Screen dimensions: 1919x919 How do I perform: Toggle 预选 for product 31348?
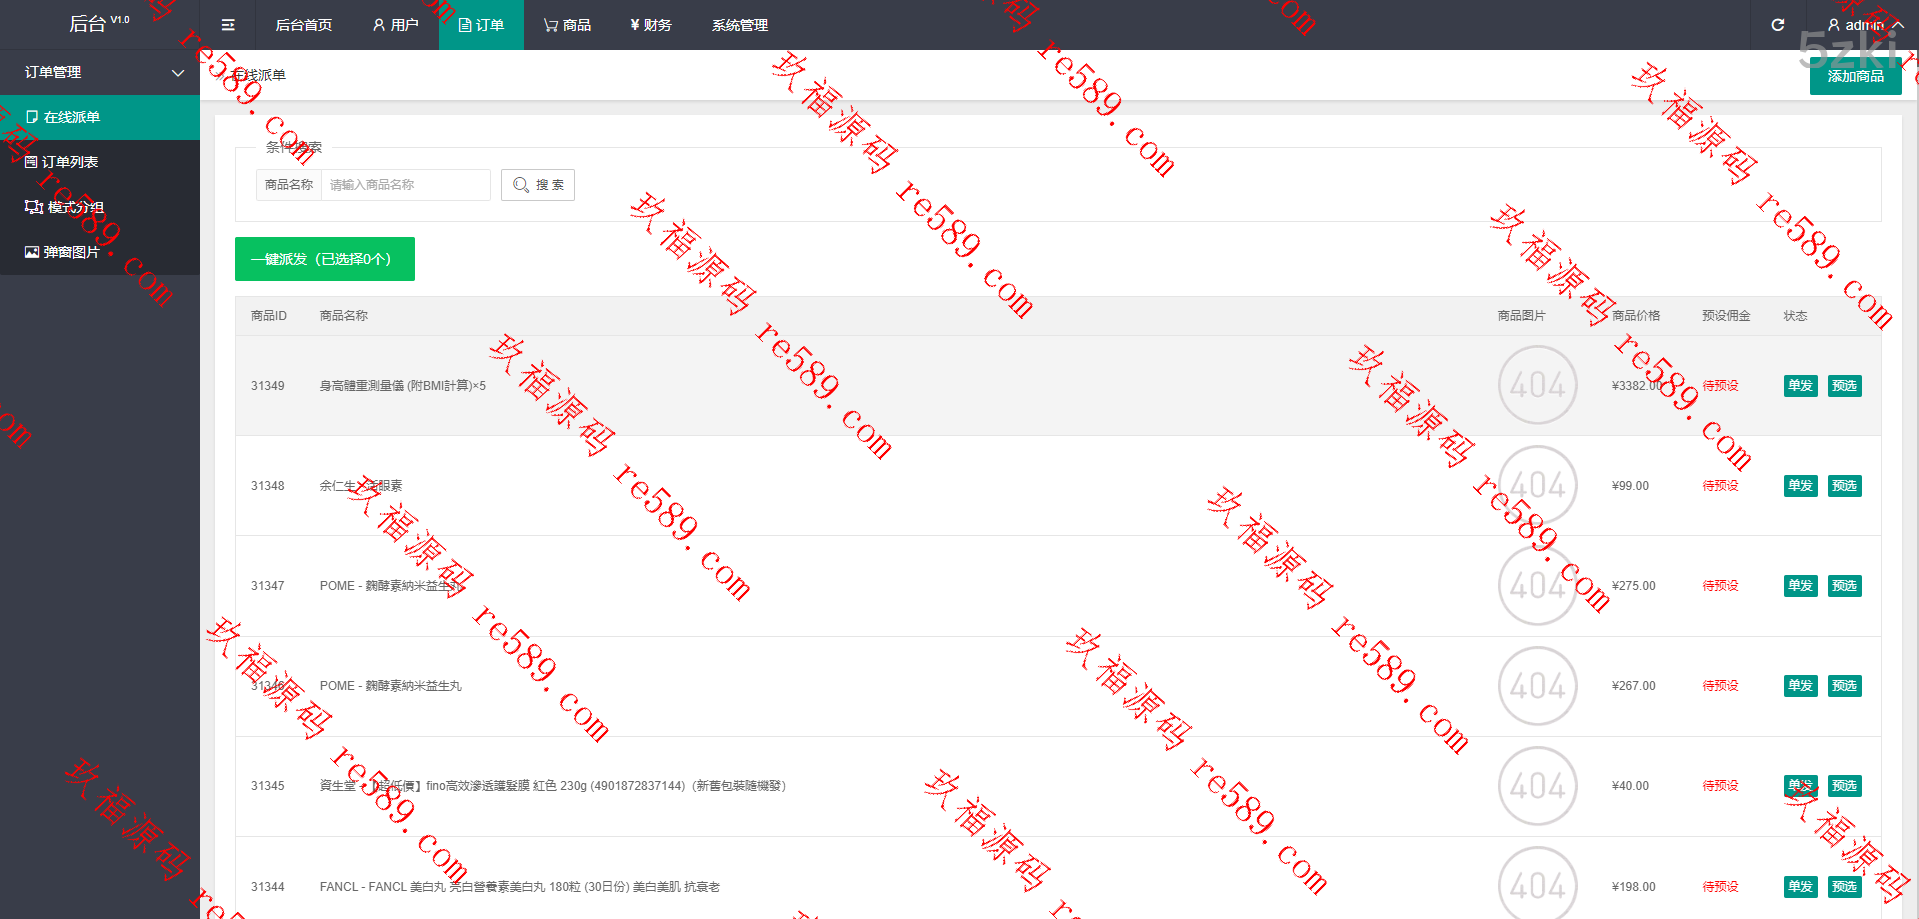[1844, 486]
